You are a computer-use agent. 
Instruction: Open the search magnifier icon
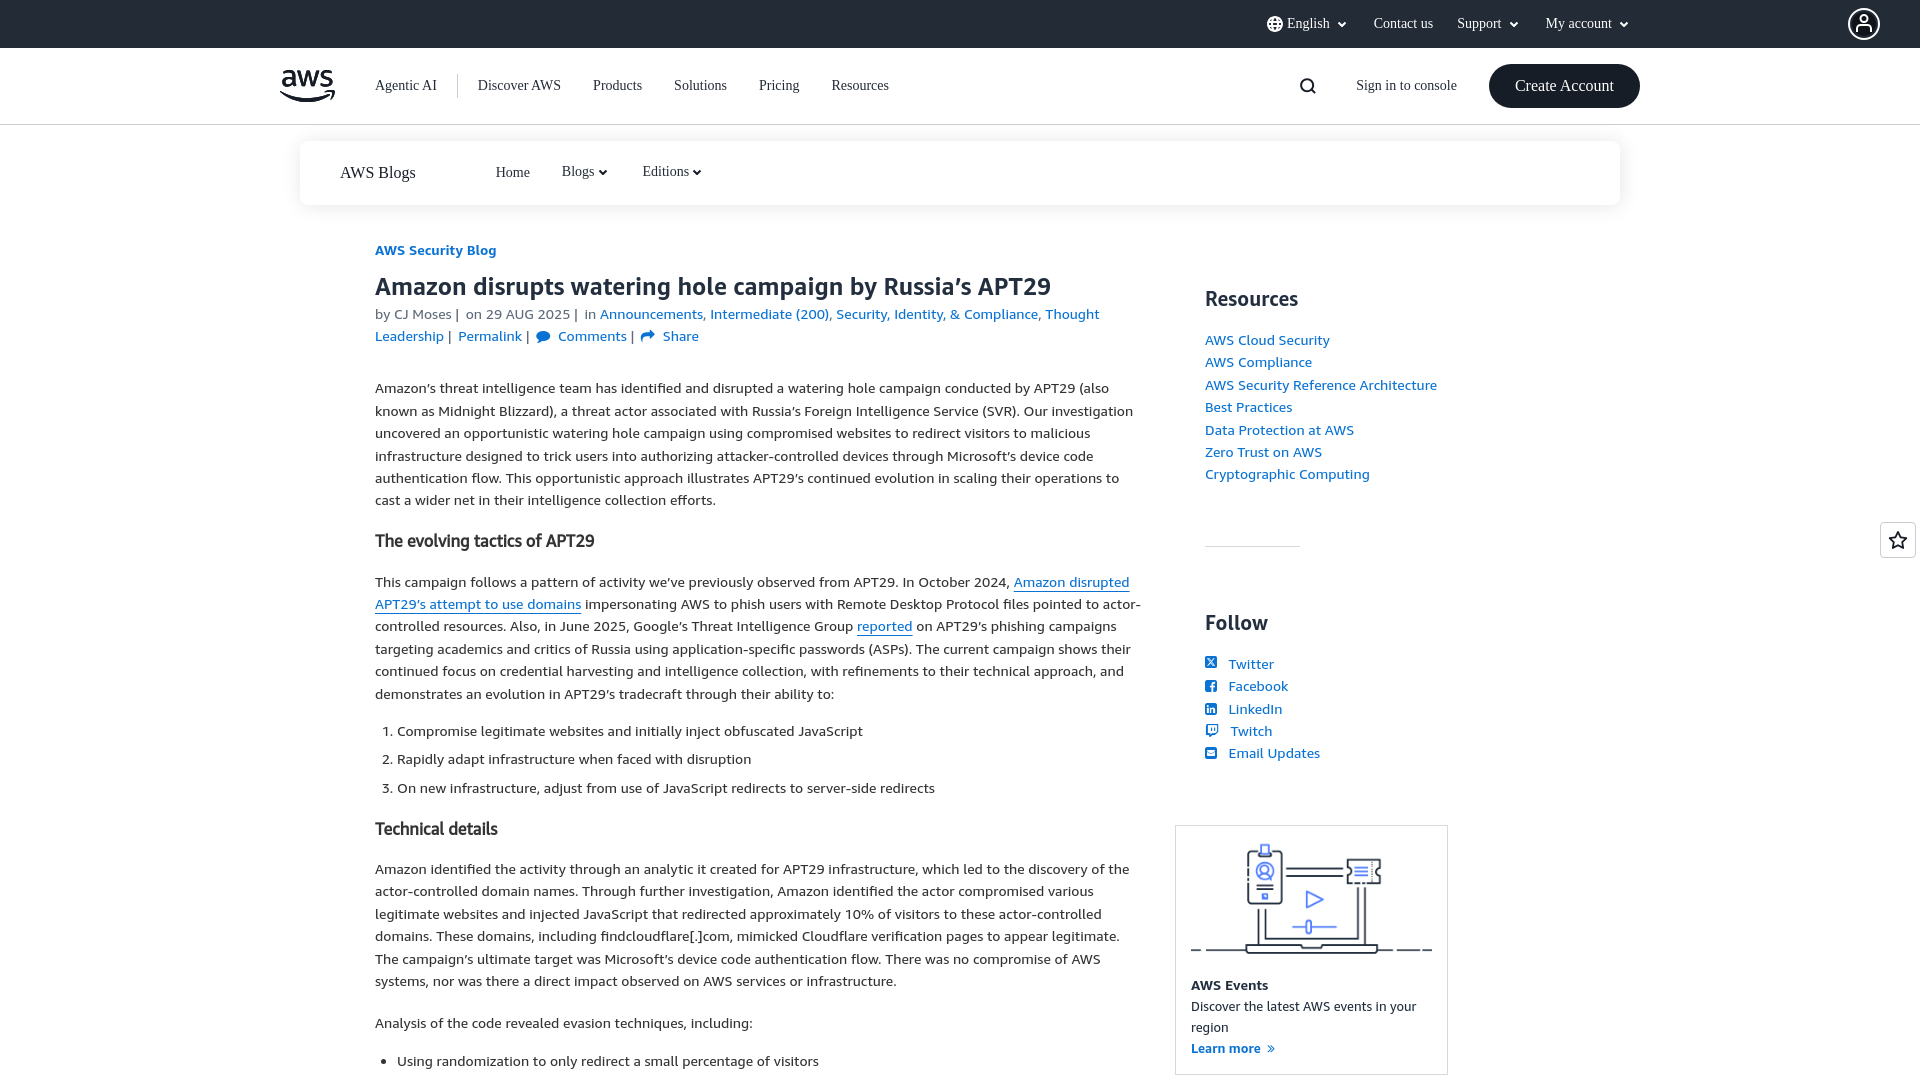point(1307,86)
